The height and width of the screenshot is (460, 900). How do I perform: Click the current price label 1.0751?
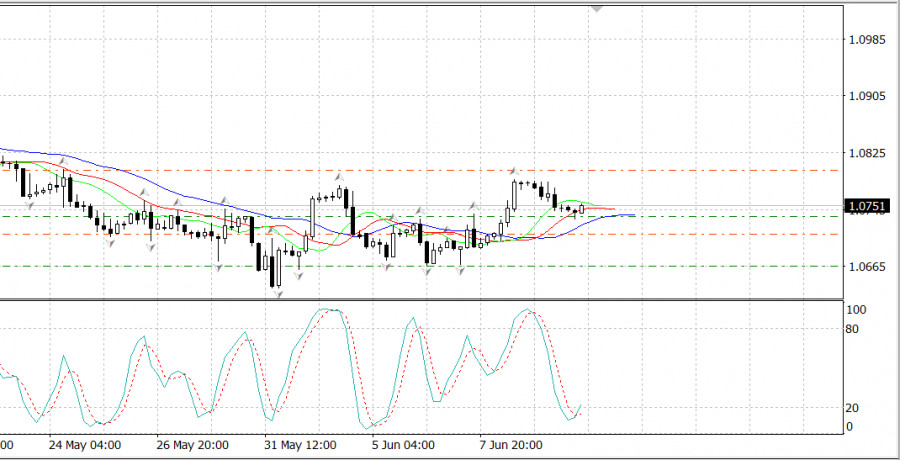coord(864,208)
